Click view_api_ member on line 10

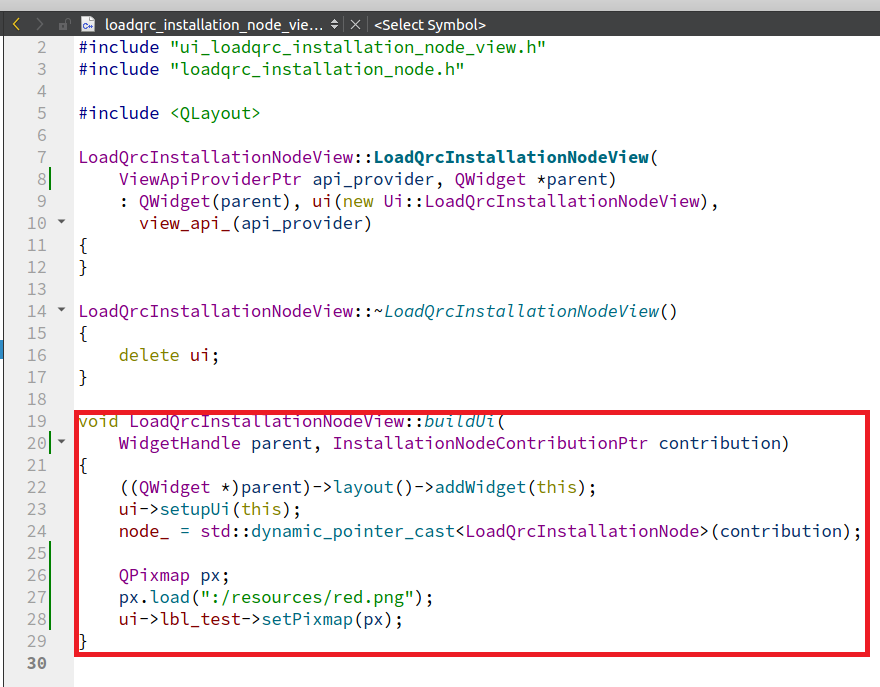tap(185, 223)
